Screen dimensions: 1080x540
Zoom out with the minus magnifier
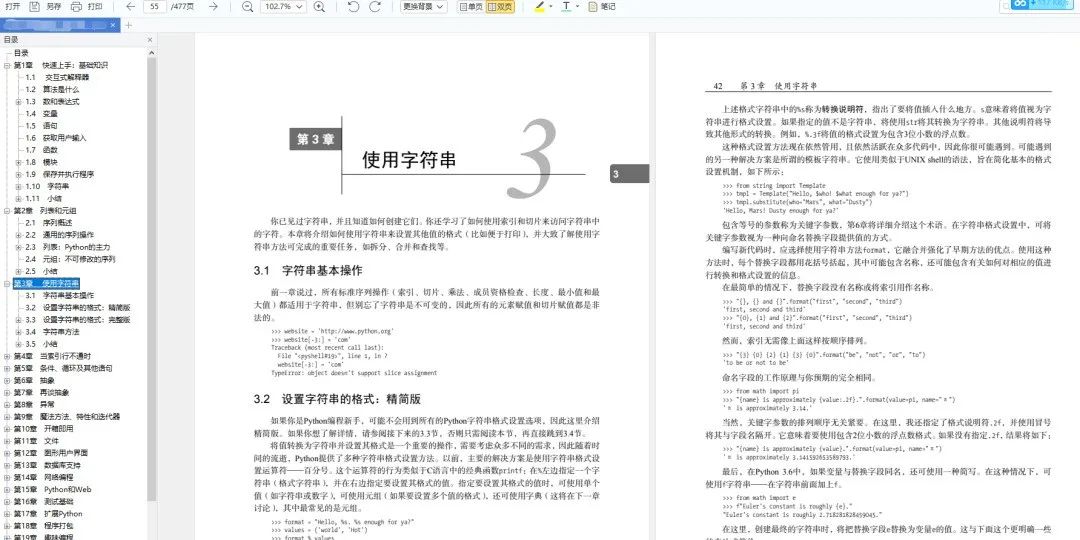click(248, 6)
